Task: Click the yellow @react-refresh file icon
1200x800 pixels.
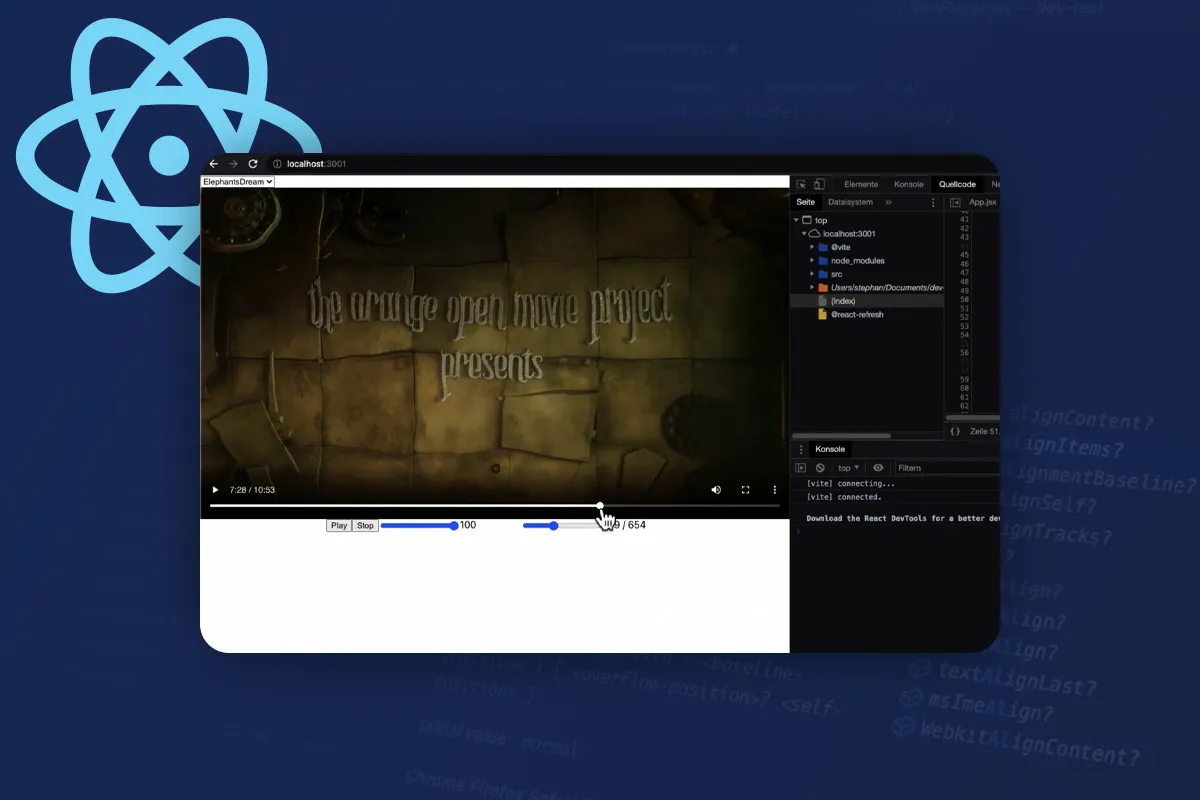Action: [x=822, y=314]
